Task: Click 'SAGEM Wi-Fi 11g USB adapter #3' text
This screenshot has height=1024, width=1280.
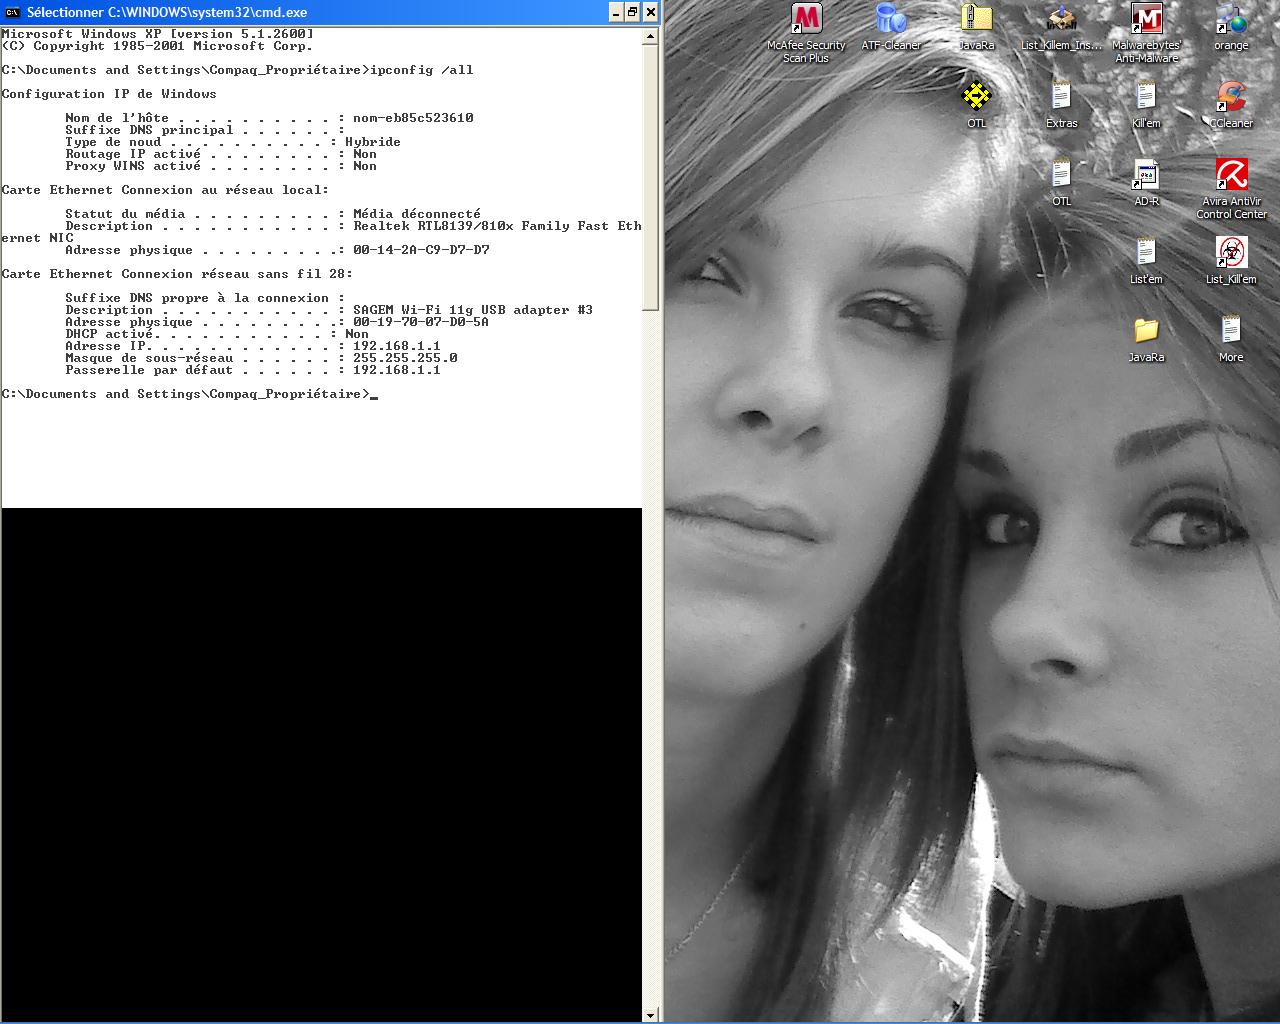Action: point(473,310)
